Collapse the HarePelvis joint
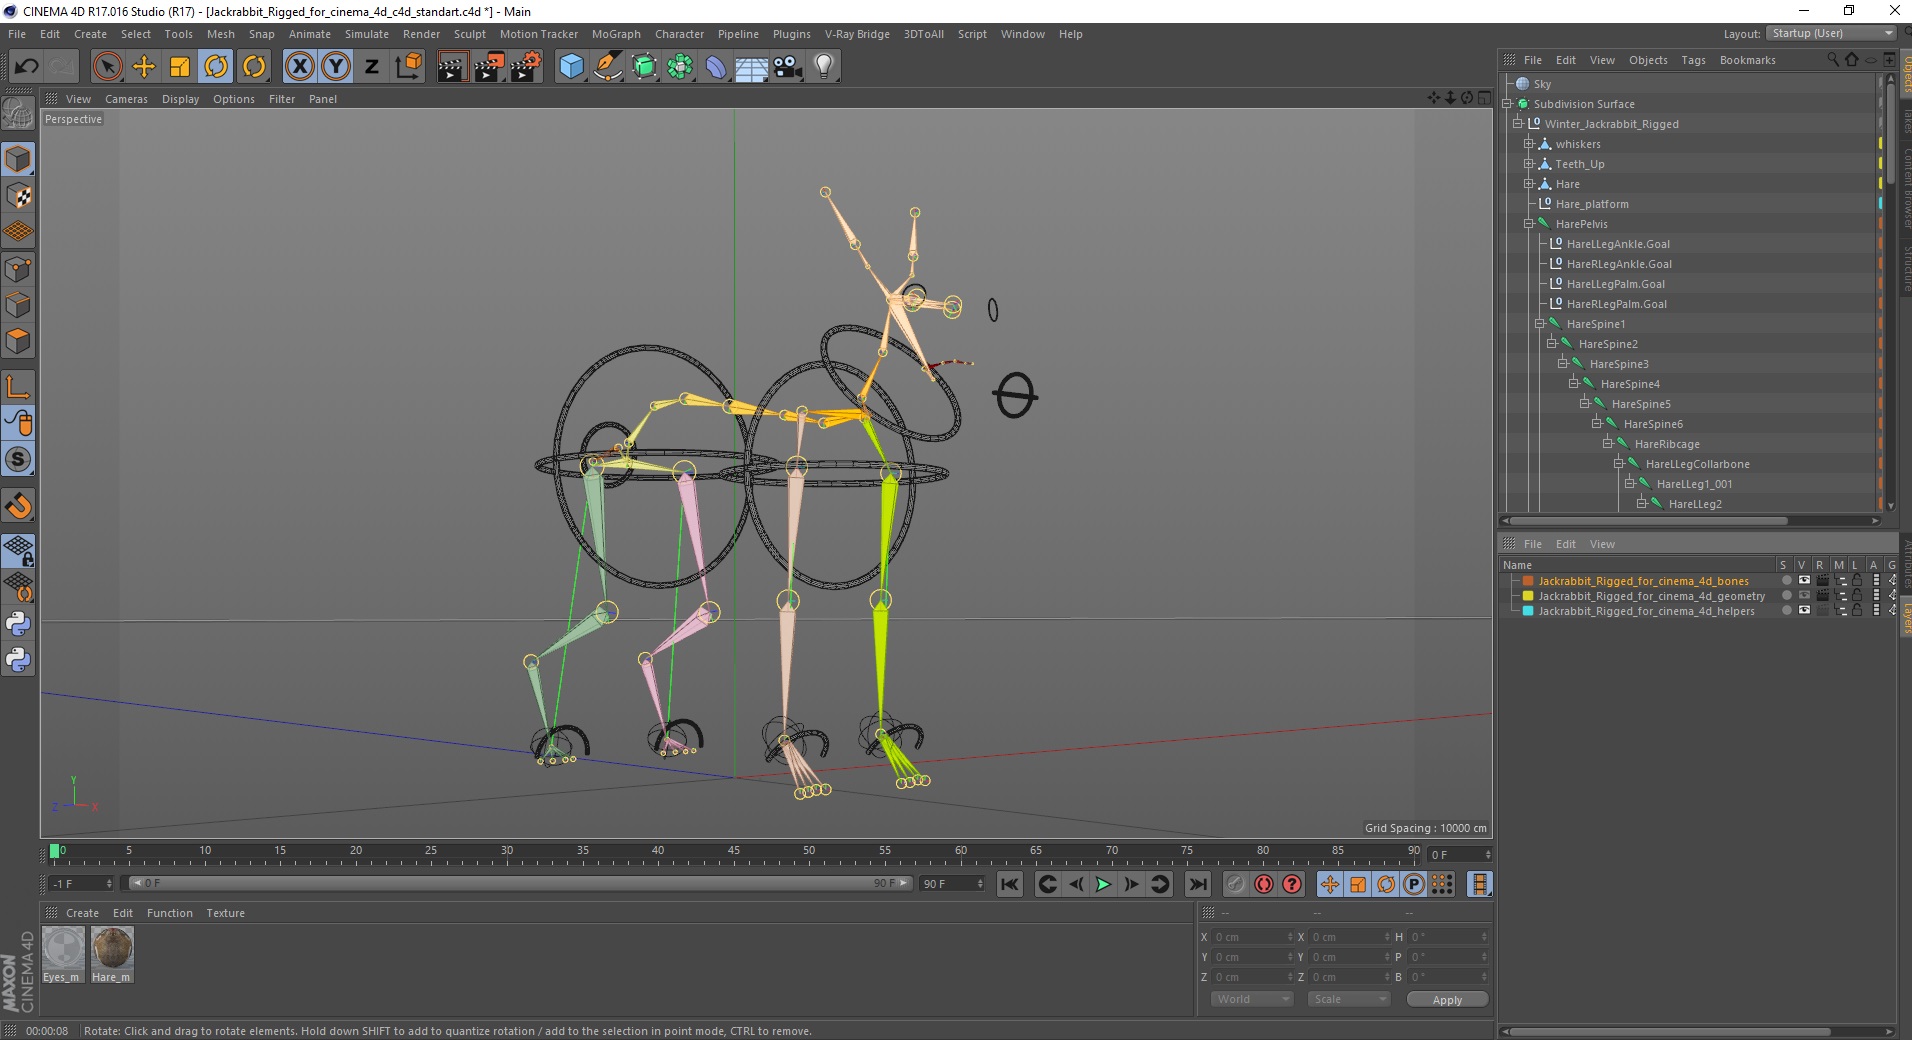This screenshot has height=1040, width=1912. point(1528,223)
